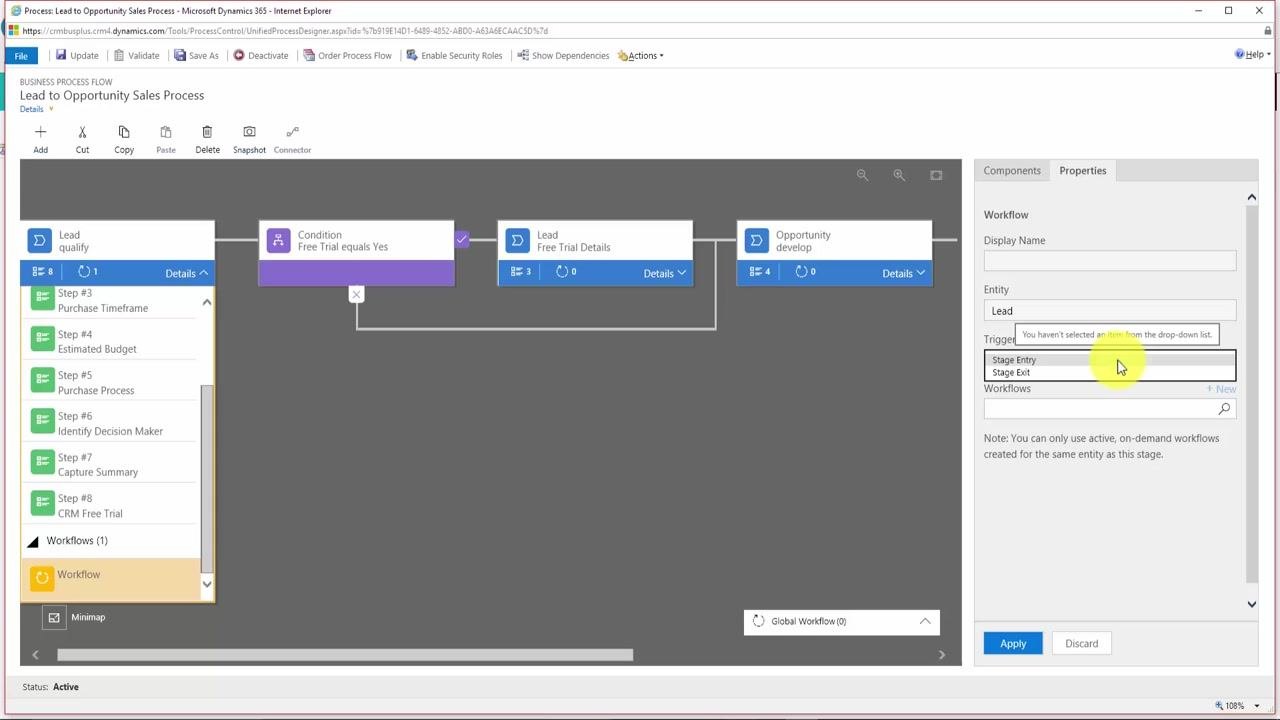The width and height of the screenshot is (1280, 720).
Task: Expand Details on Opportunity develop stage
Action: (x=903, y=273)
